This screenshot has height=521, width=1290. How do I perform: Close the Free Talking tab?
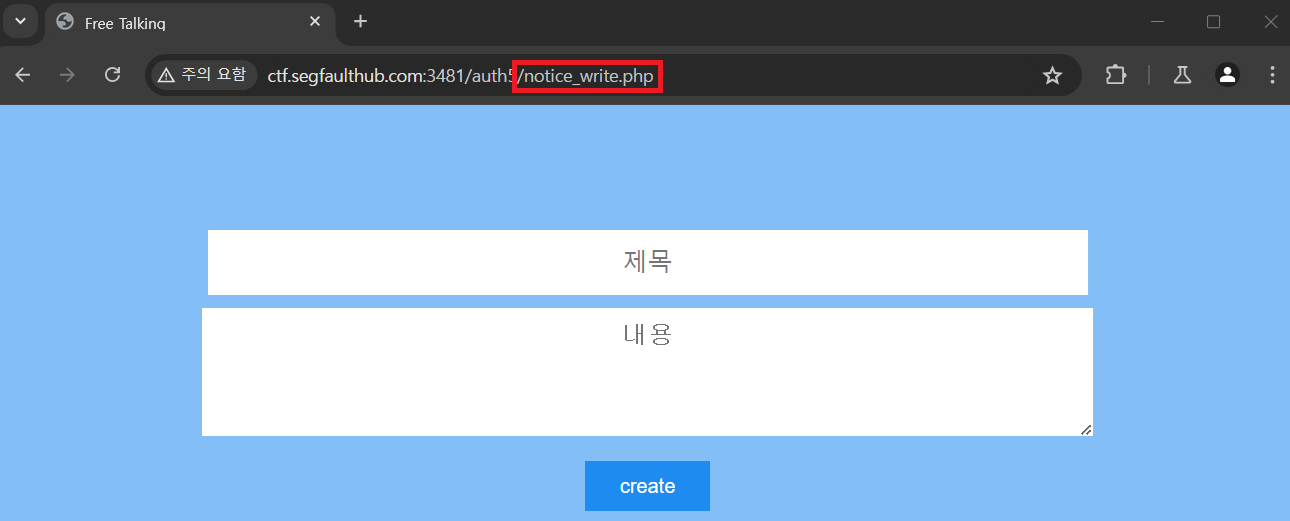[315, 21]
